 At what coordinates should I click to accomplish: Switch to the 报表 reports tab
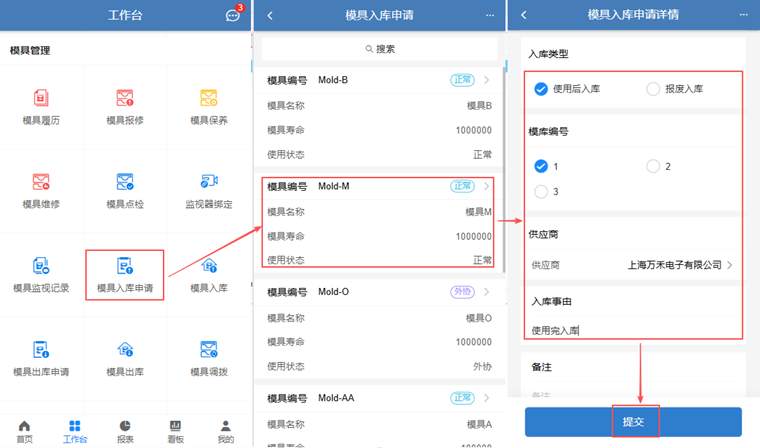(x=125, y=431)
